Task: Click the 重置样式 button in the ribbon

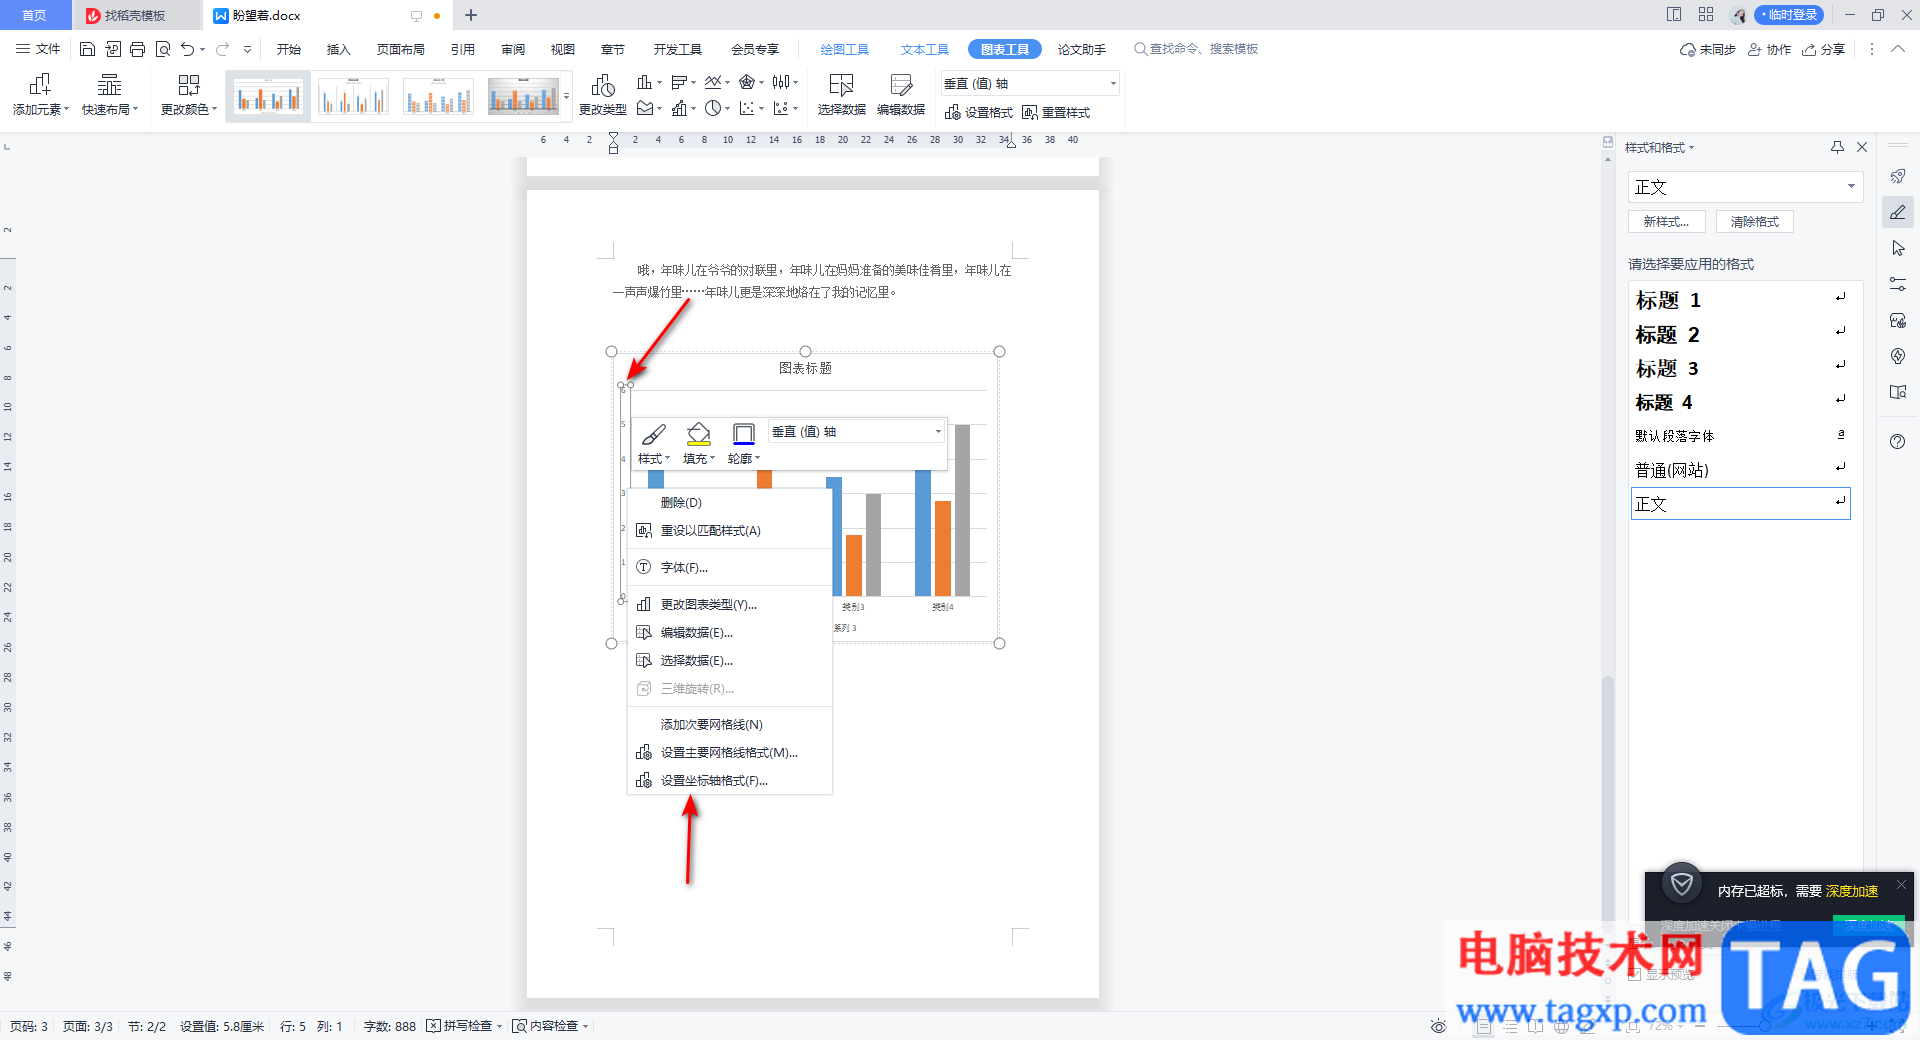Action: coord(1056,112)
